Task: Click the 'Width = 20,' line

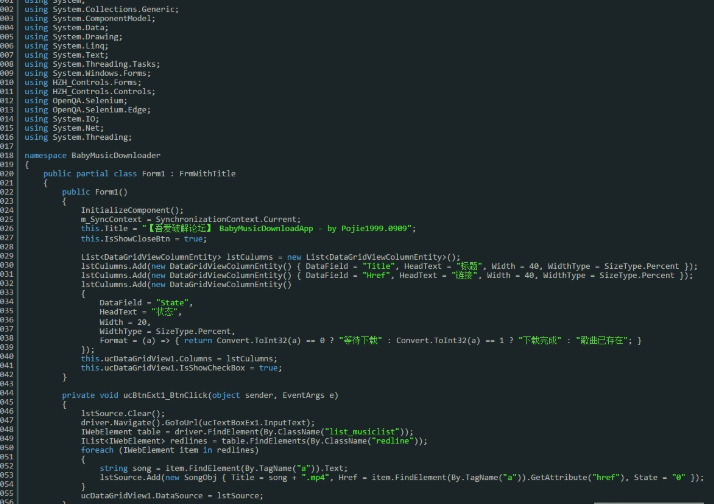Action: point(125,322)
